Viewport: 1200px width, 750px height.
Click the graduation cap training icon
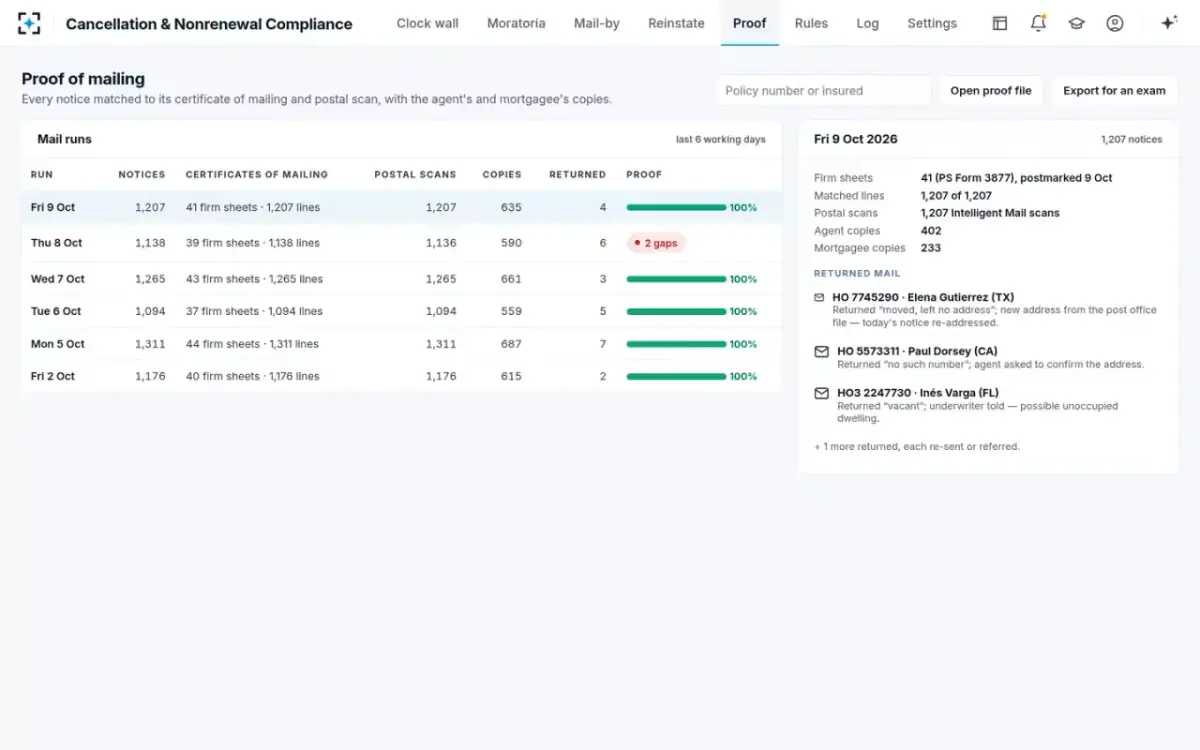tap(1076, 23)
